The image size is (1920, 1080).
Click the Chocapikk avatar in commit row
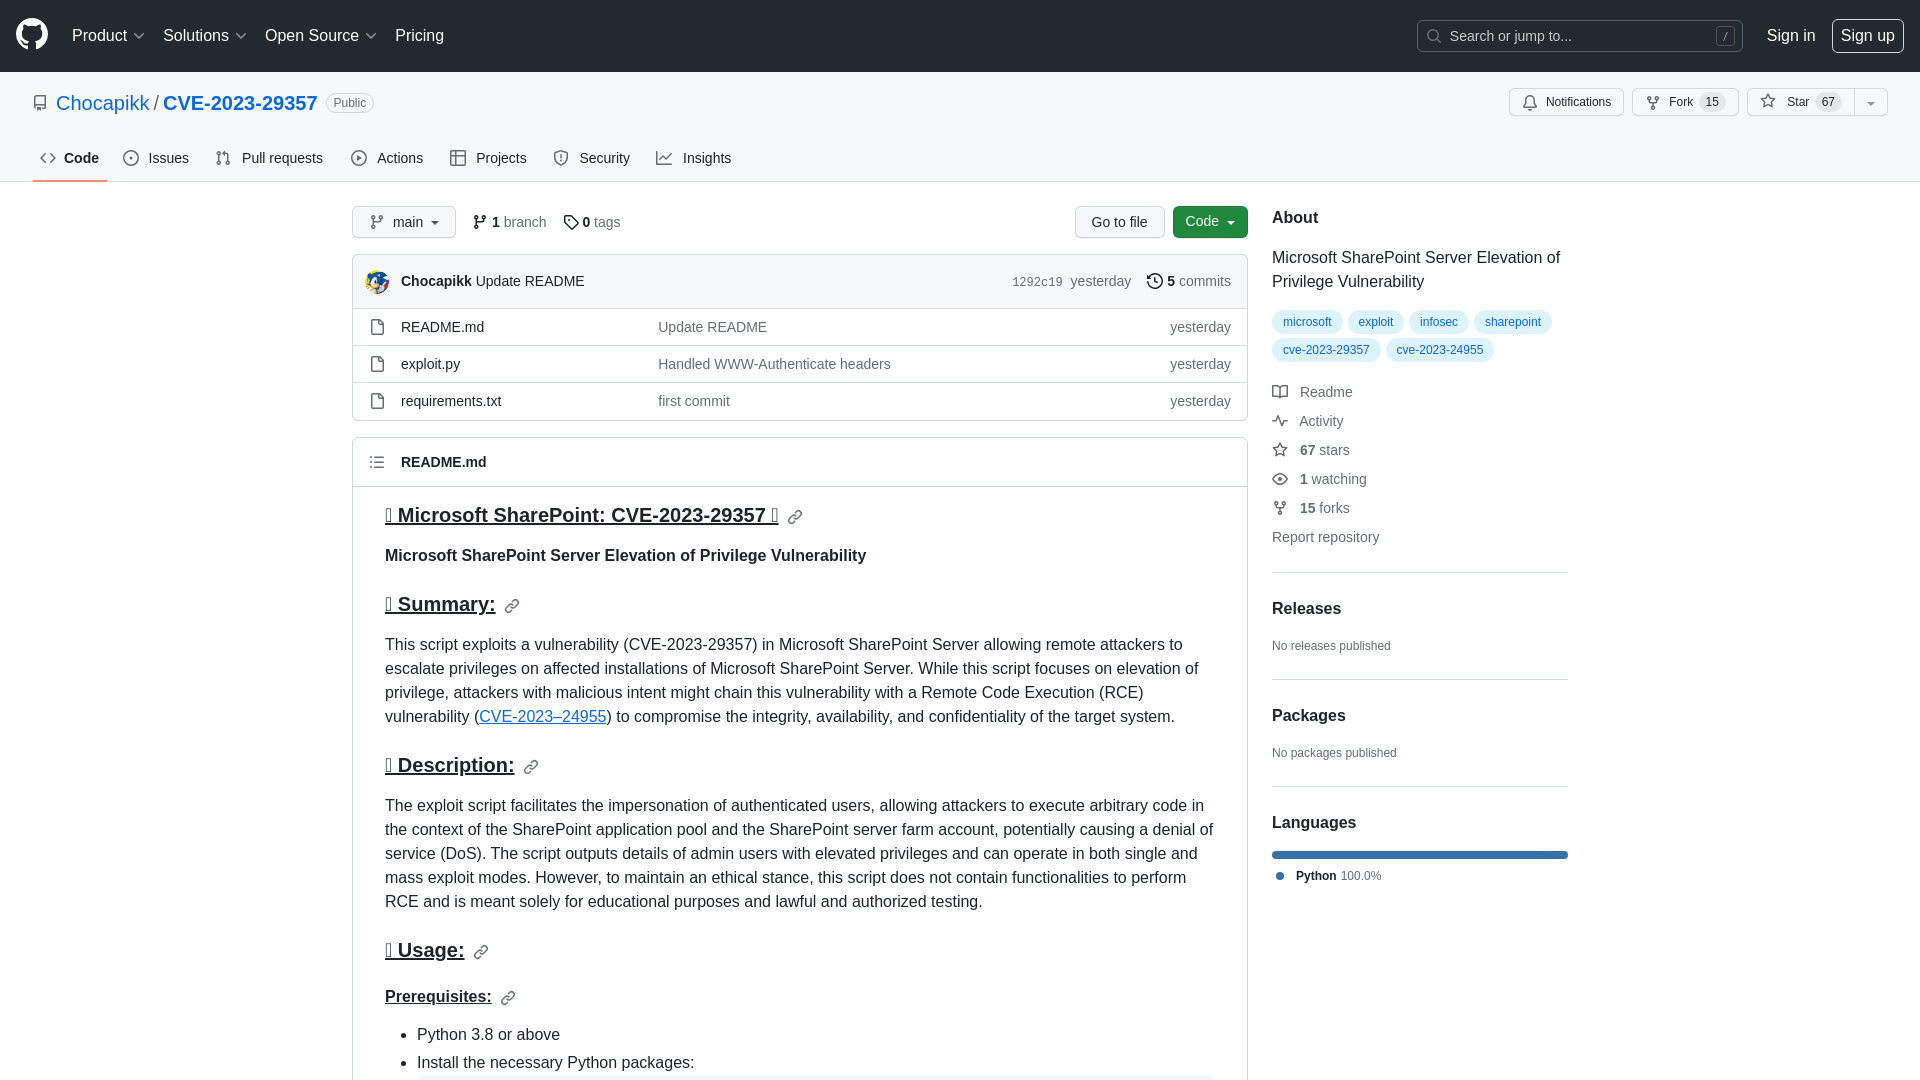[377, 282]
